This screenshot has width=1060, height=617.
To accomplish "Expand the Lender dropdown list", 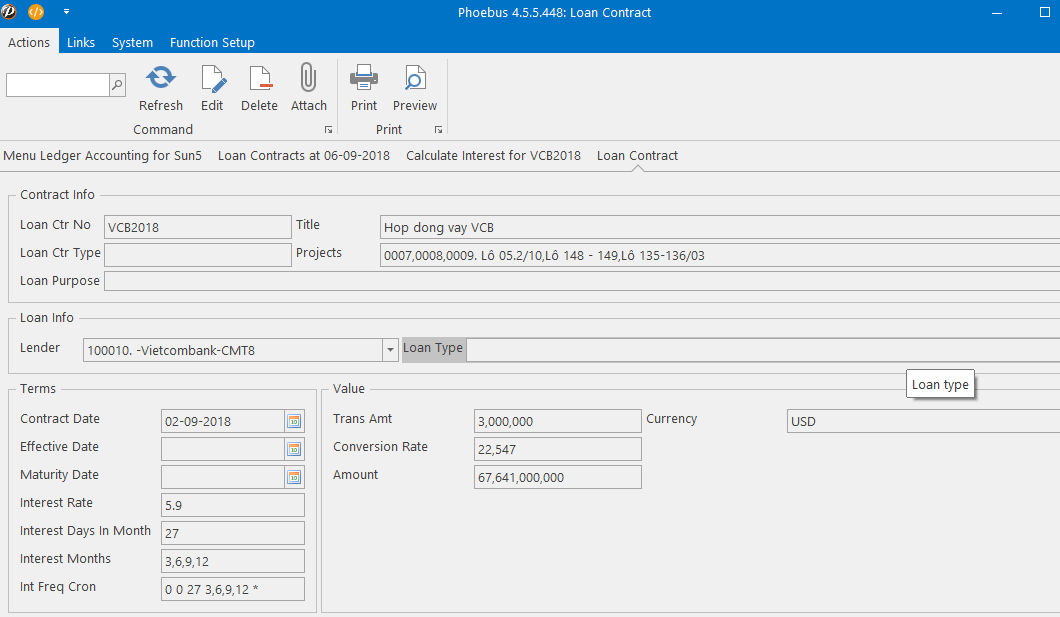I will (x=390, y=350).
